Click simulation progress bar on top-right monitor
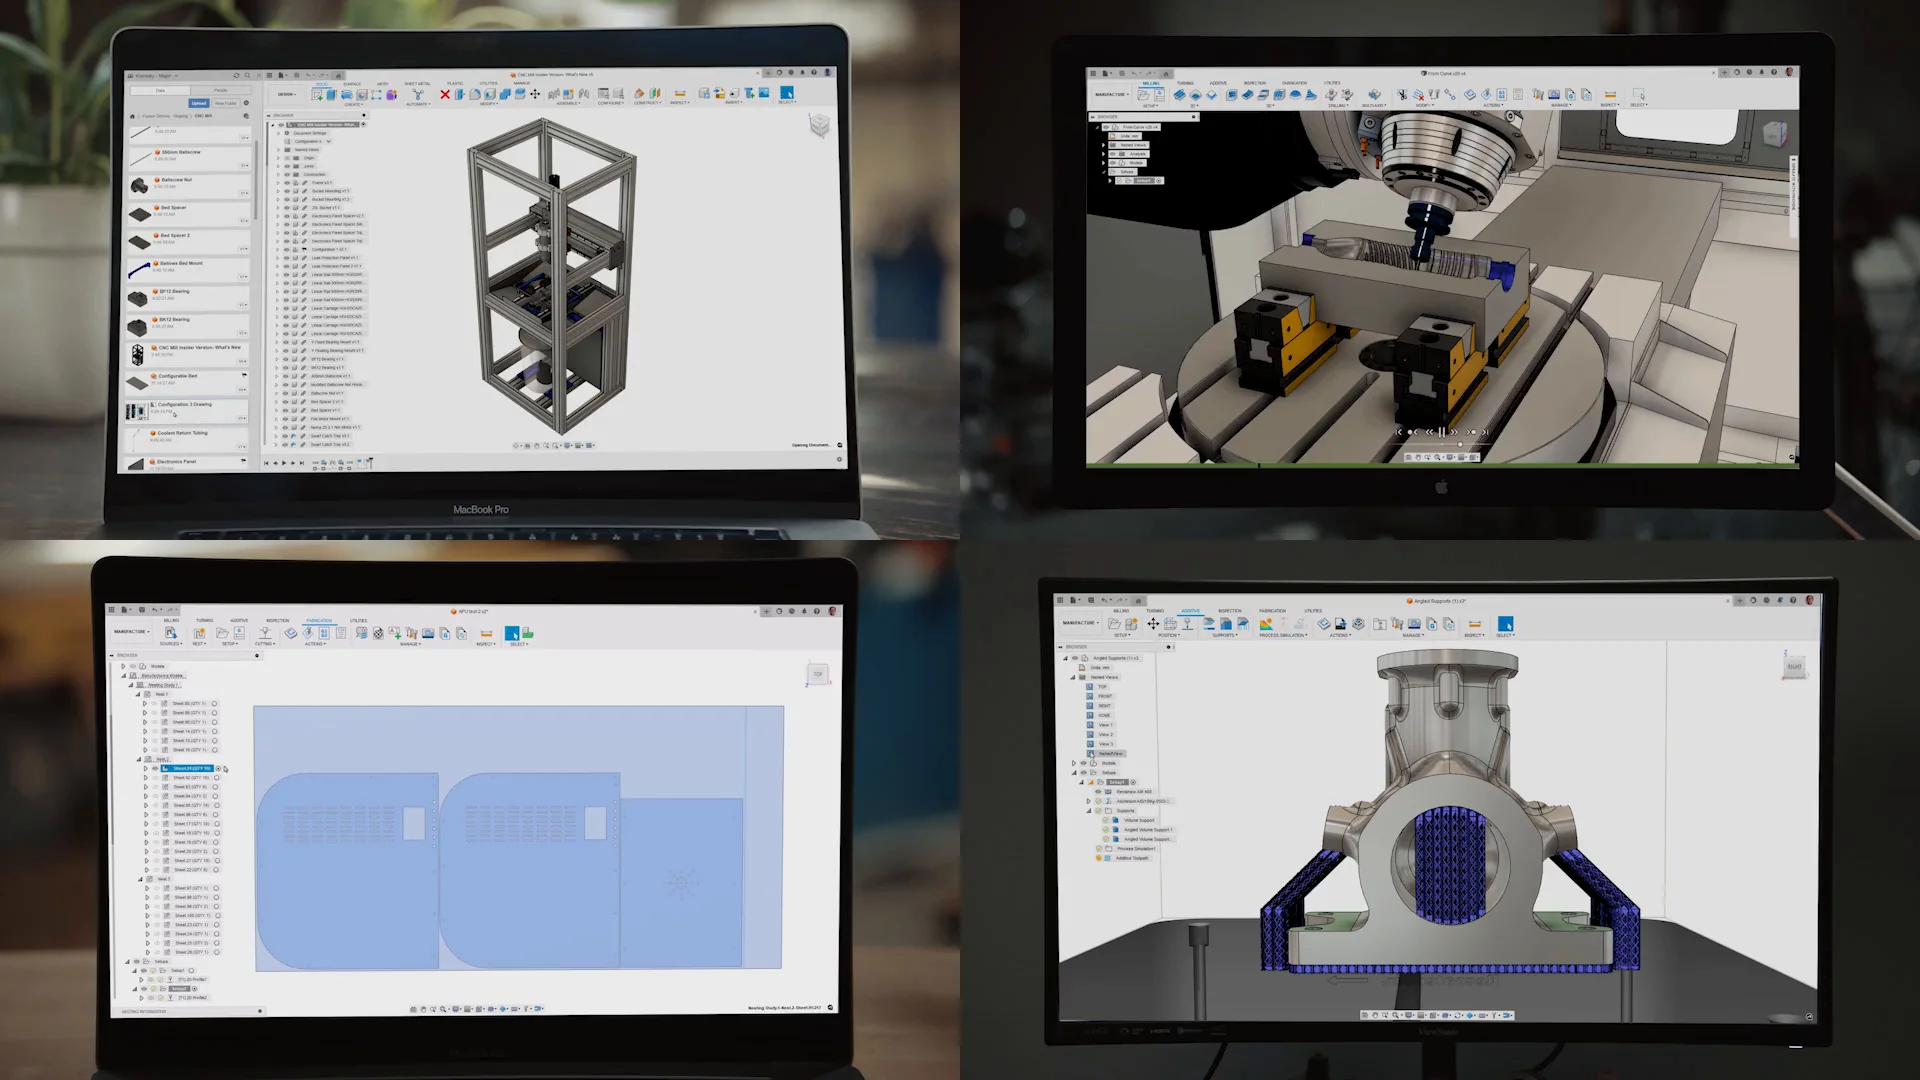1920x1080 pixels. pyautogui.click(x=1442, y=465)
